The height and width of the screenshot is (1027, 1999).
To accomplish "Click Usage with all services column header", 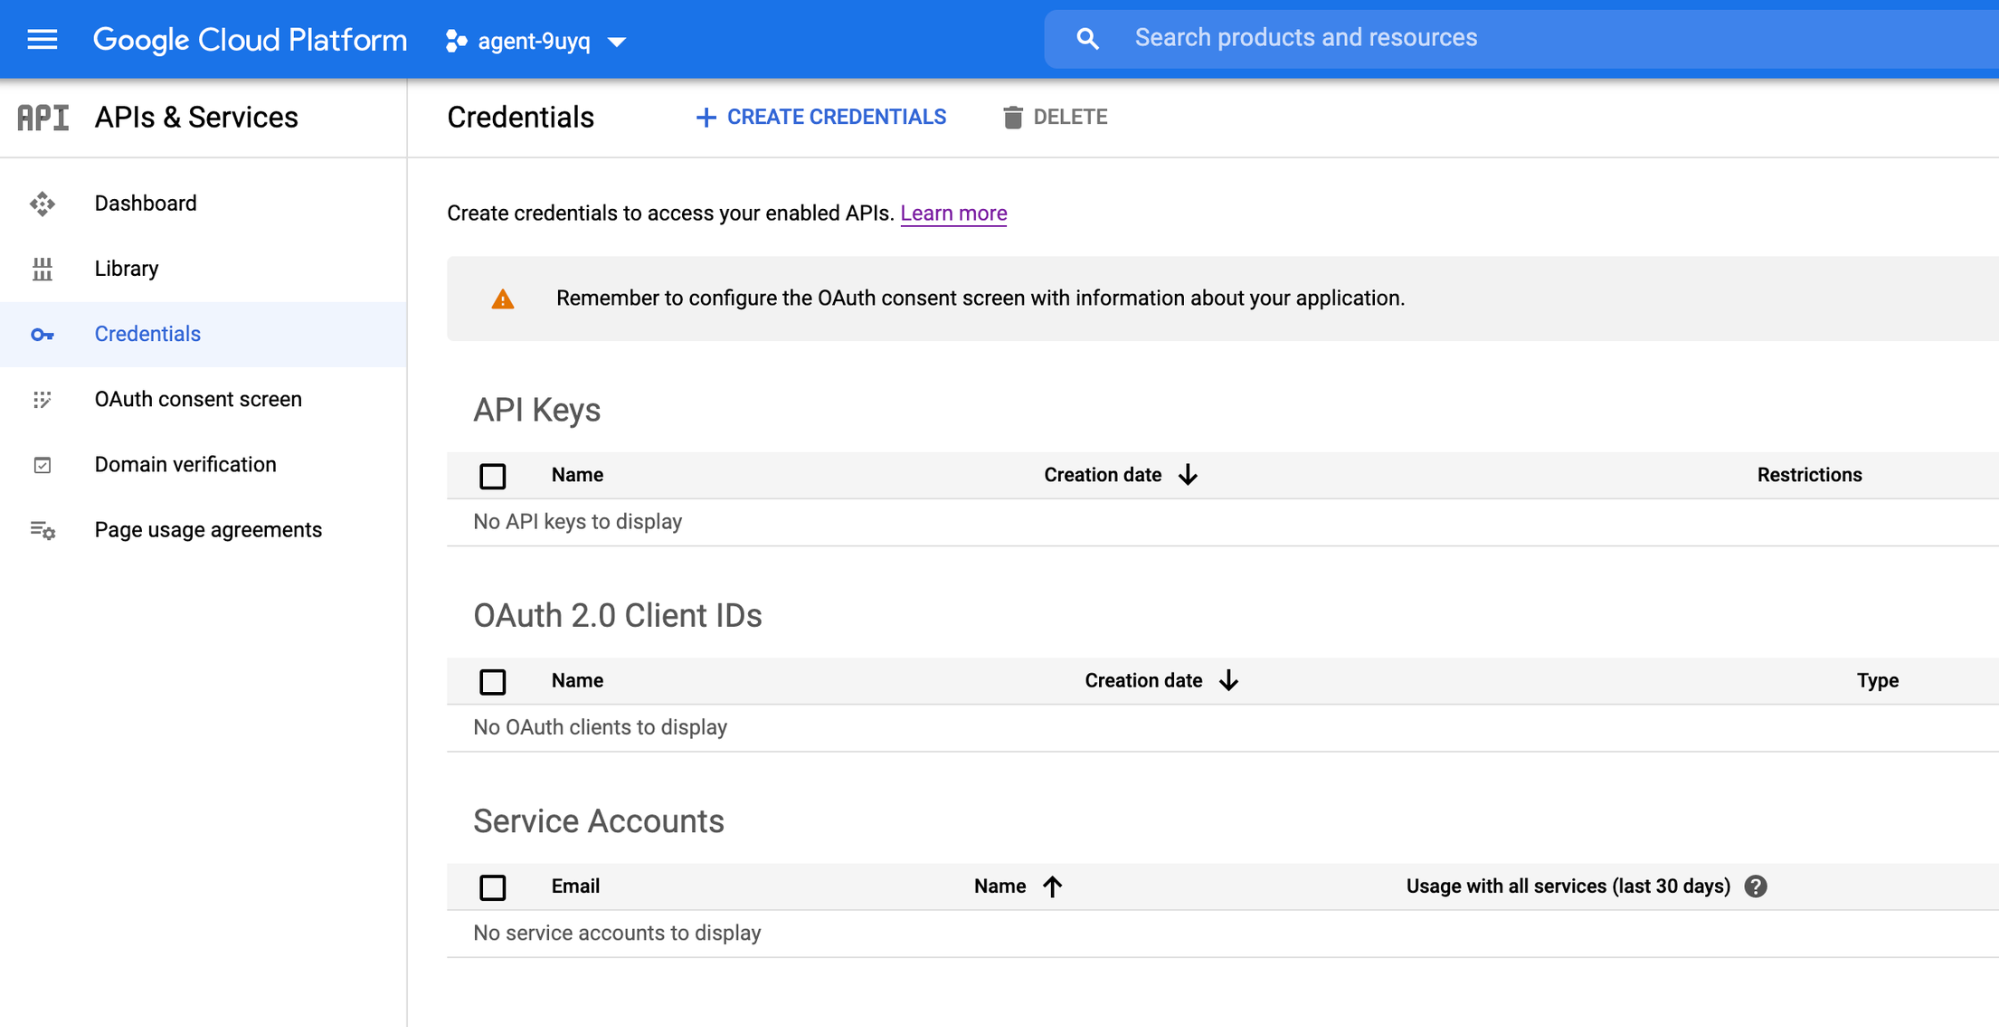I will tap(1568, 886).
